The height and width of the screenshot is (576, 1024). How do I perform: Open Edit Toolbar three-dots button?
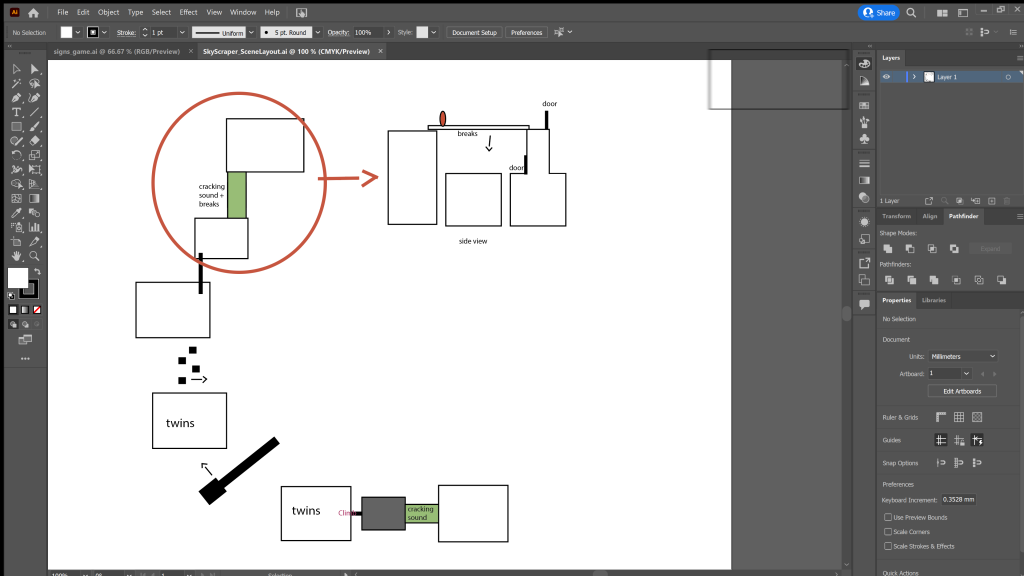click(x=25, y=359)
